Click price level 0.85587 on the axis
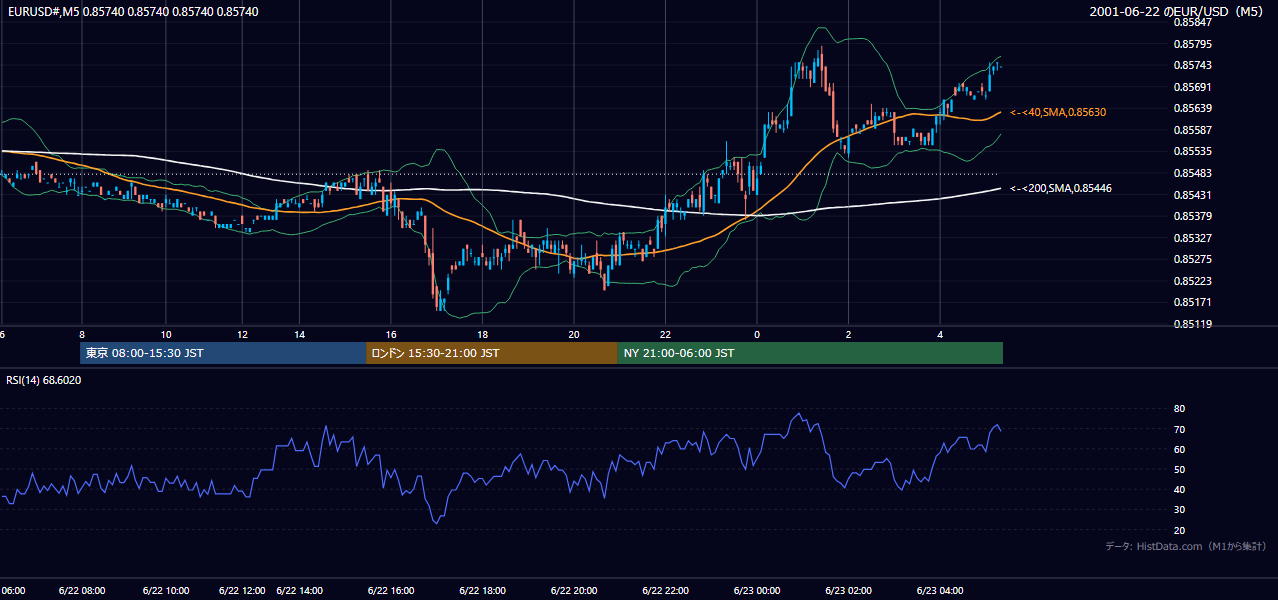Viewport: 1278px width, 600px height. (x=1192, y=130)
